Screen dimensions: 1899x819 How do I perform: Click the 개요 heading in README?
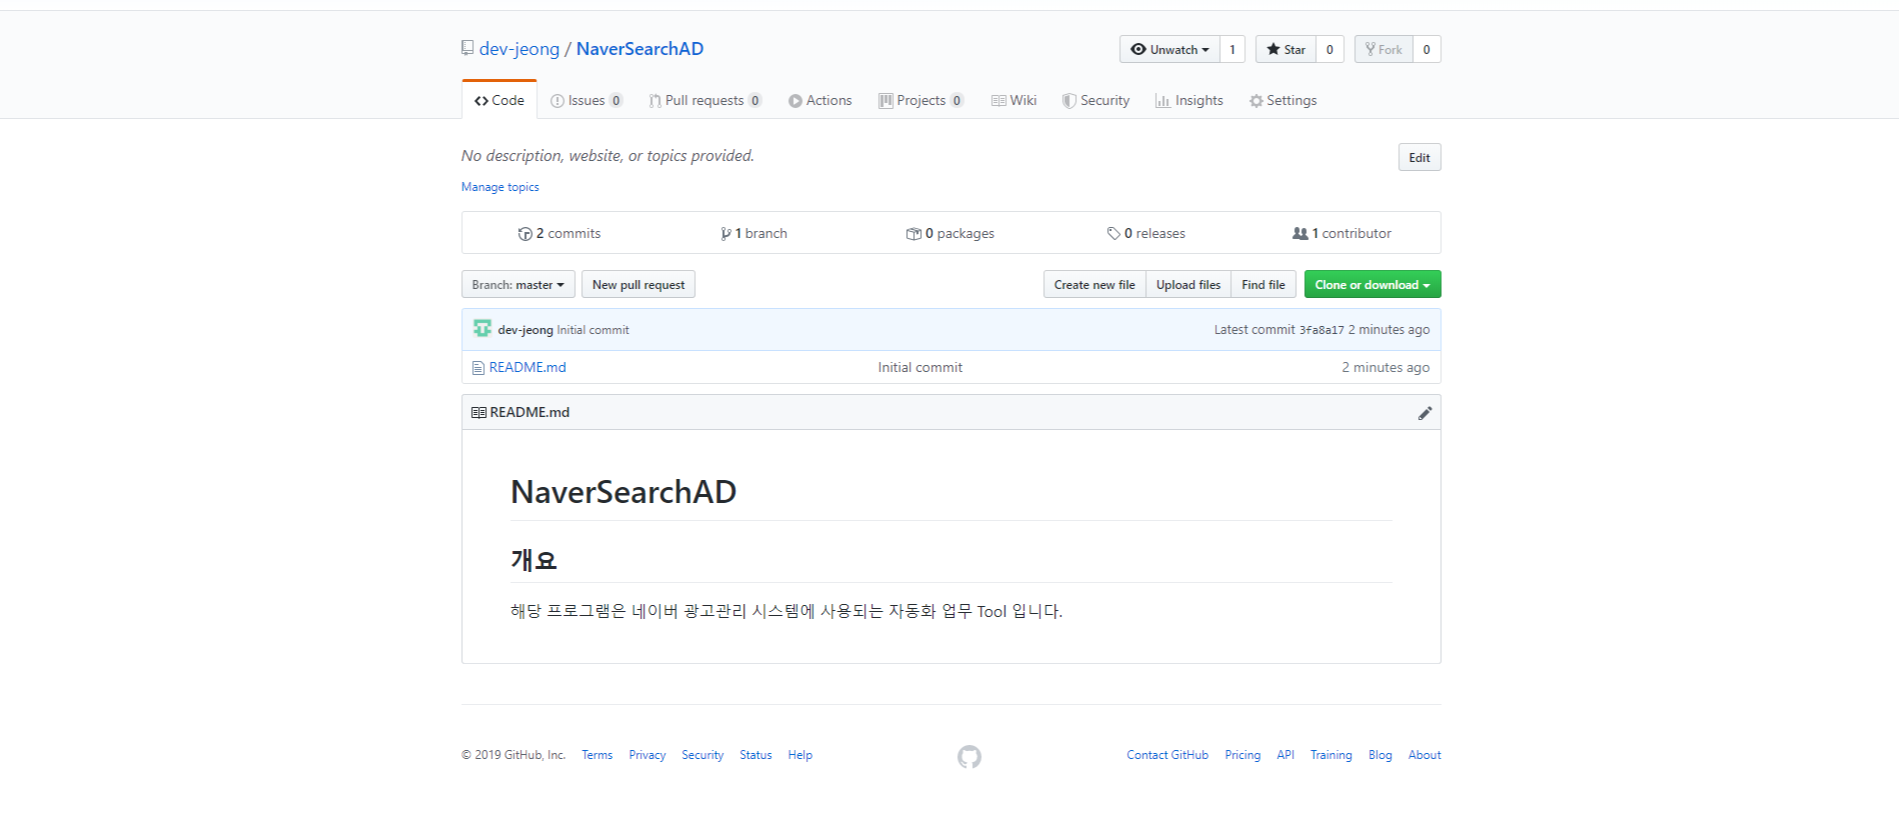tap(534, 560)
